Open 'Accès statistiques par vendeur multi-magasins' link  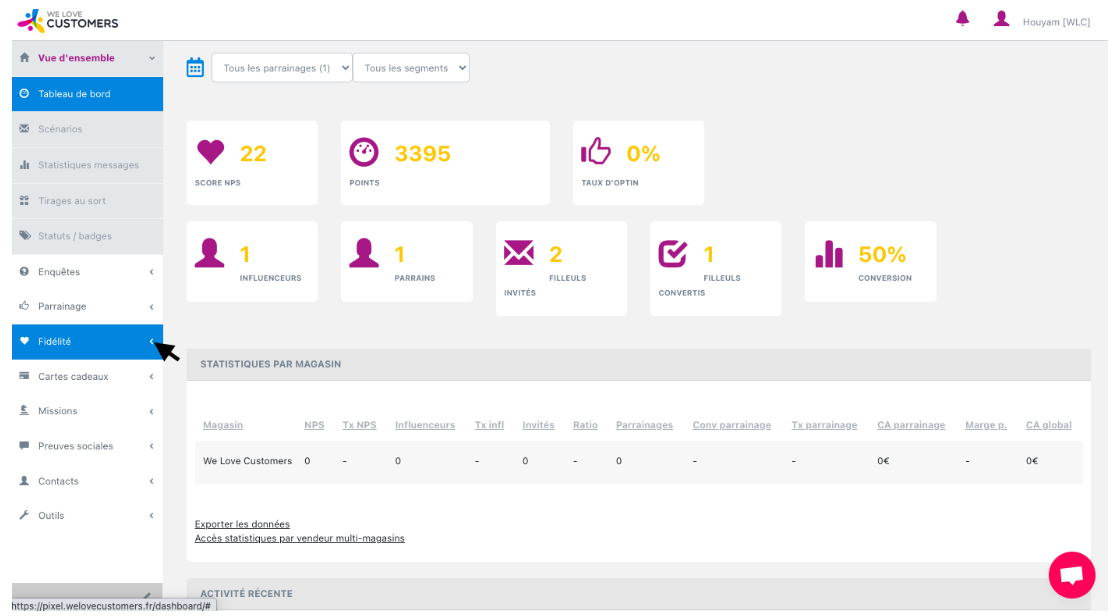tap(299, 538)
